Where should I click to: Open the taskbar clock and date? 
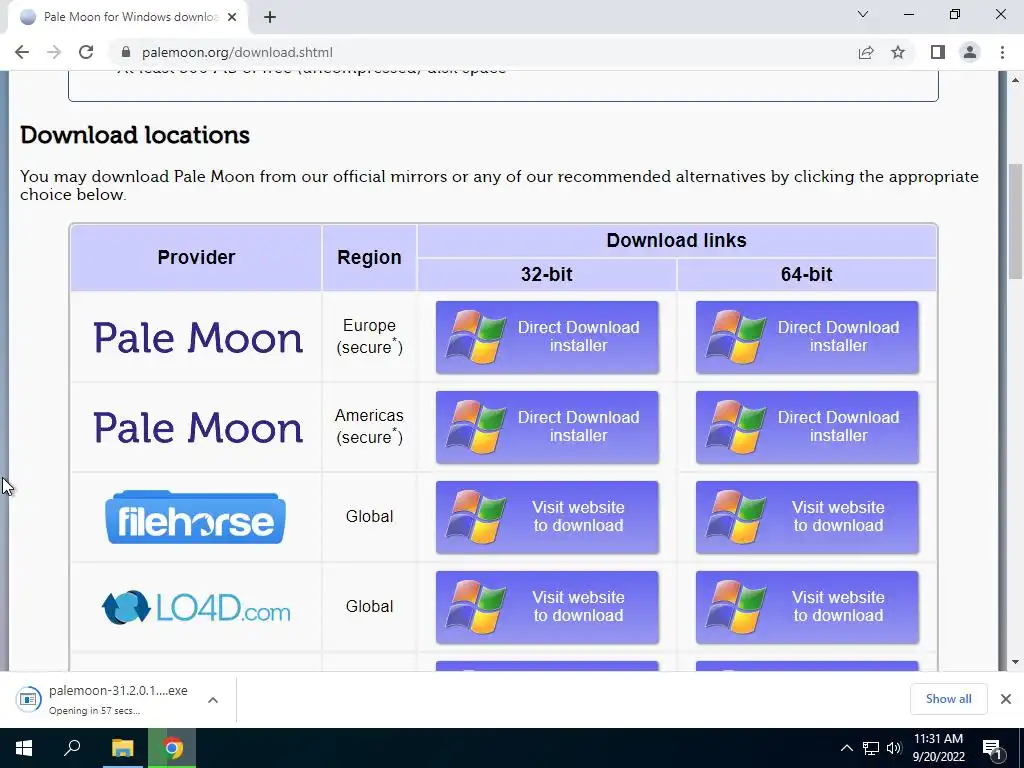[x=938, y=748]
